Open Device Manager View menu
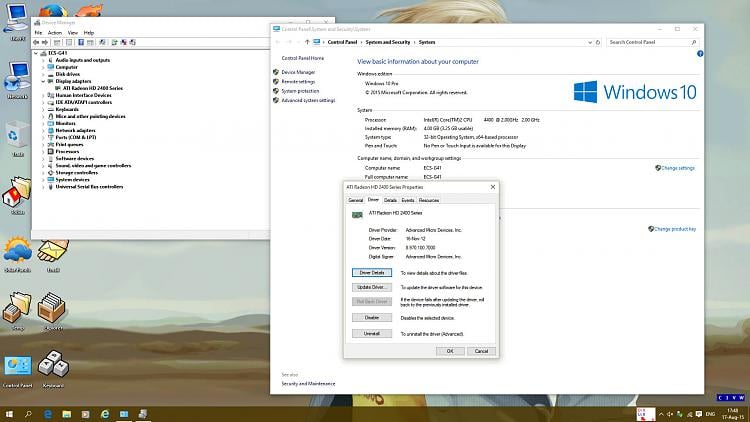This screenshot has height=422, width=750. 73,33
